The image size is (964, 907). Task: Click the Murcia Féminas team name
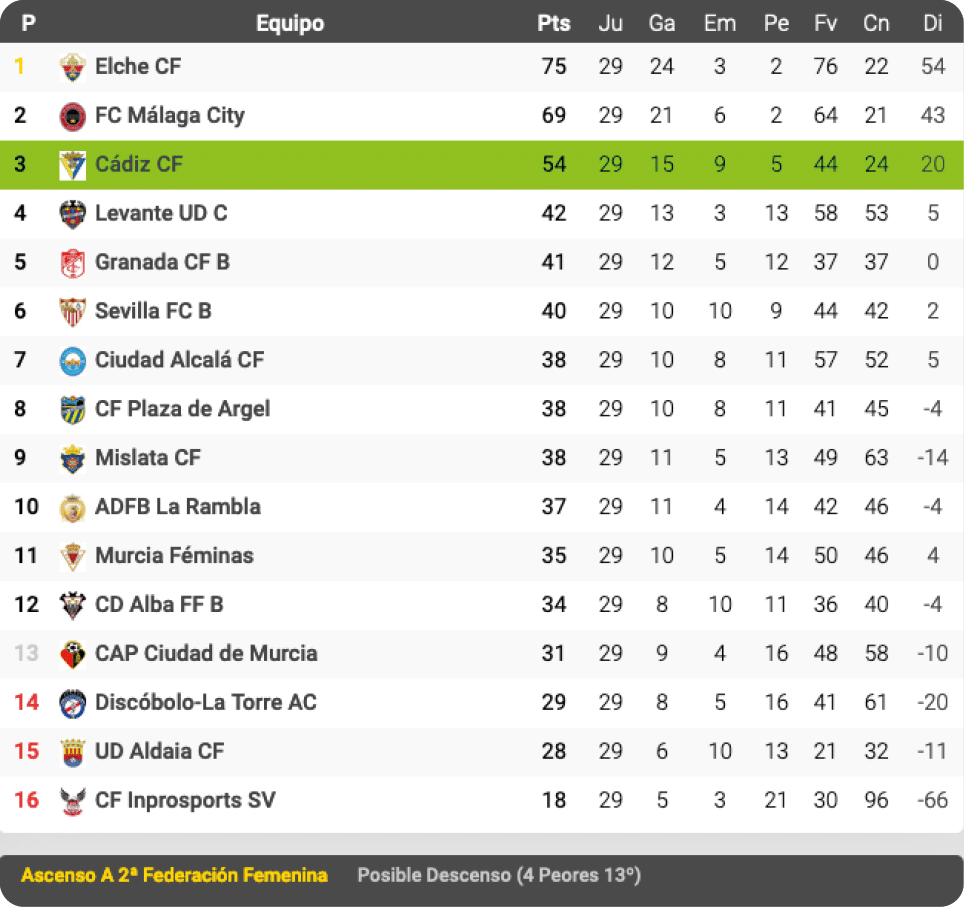coord(174,556)
